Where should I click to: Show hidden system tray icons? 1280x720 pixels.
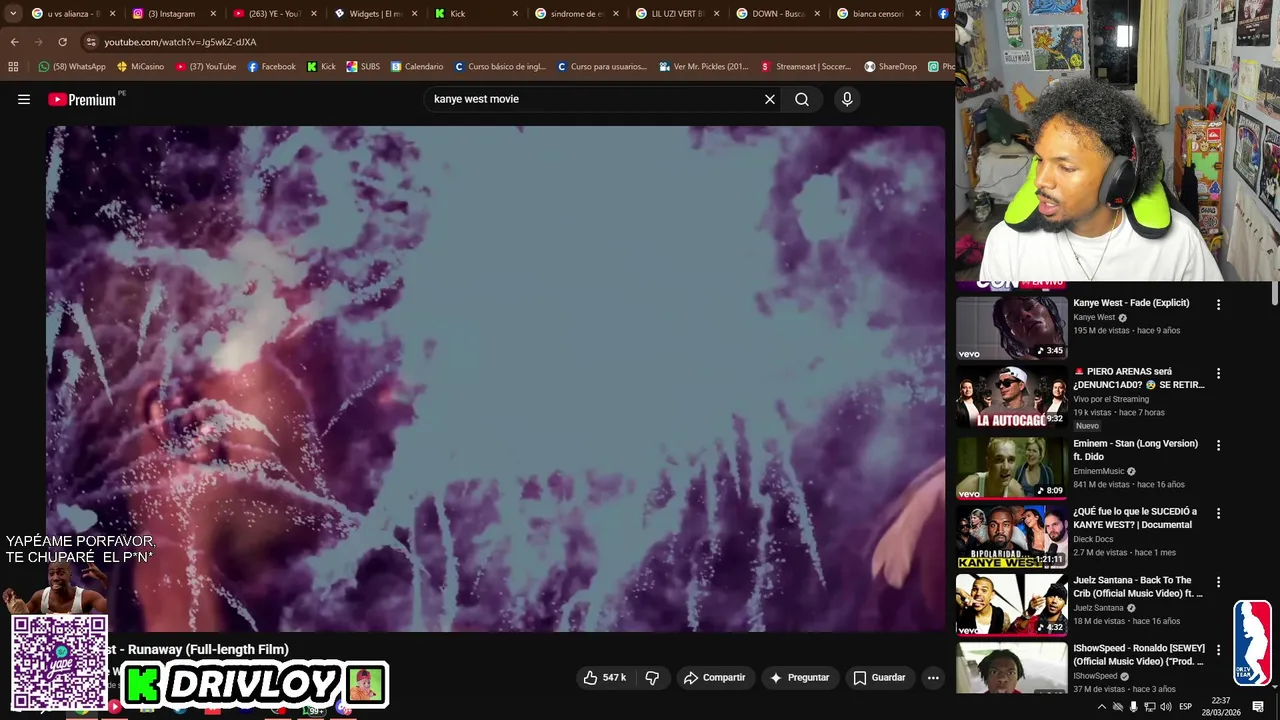(1101, 707)
